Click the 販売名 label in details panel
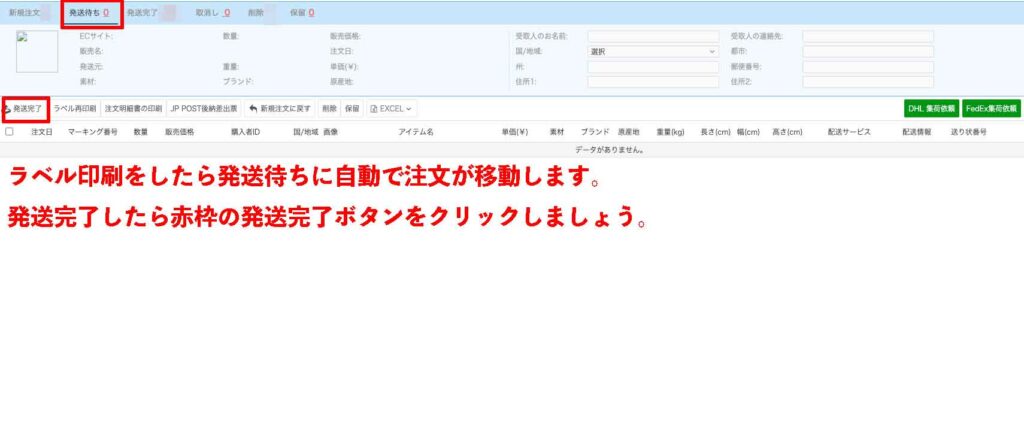This screenshot has height=439, width=1024. (x=91, y=52)
